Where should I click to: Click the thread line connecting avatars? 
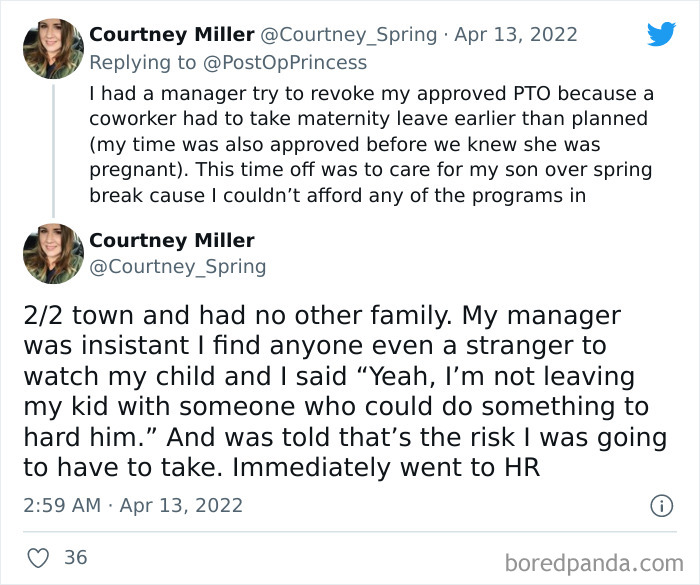(52, 150)
